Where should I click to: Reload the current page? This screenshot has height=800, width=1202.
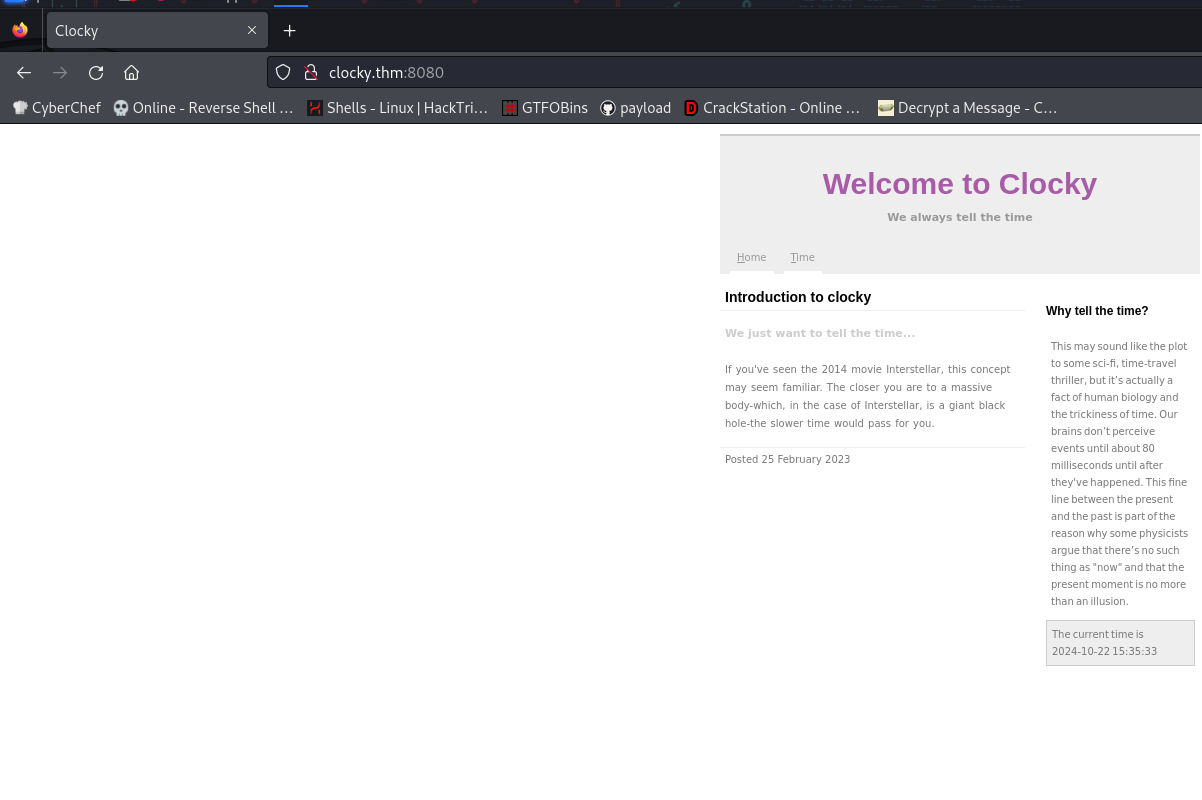pyautogui.click(x=96, y=72)
